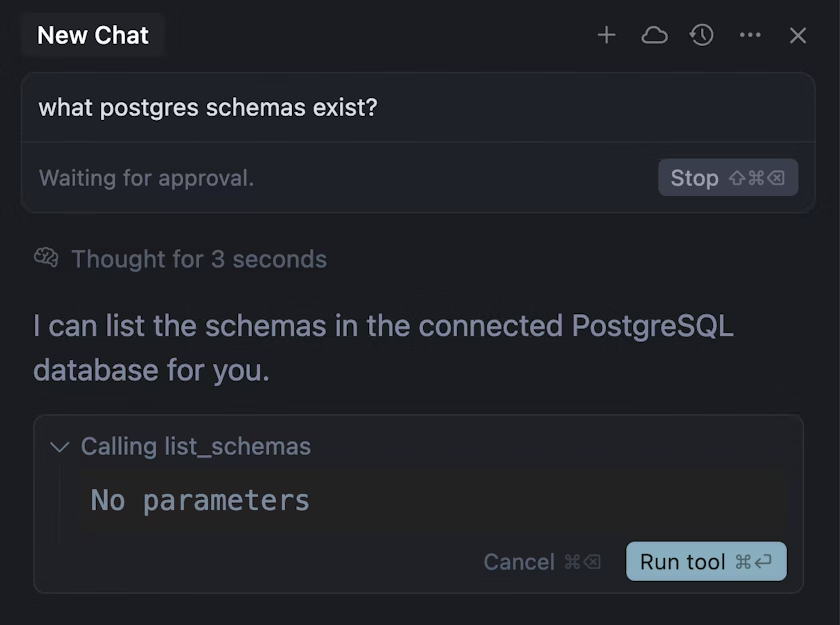
Task: Collapse the list_schemas tool call chevron
Action: click(59, 447)
